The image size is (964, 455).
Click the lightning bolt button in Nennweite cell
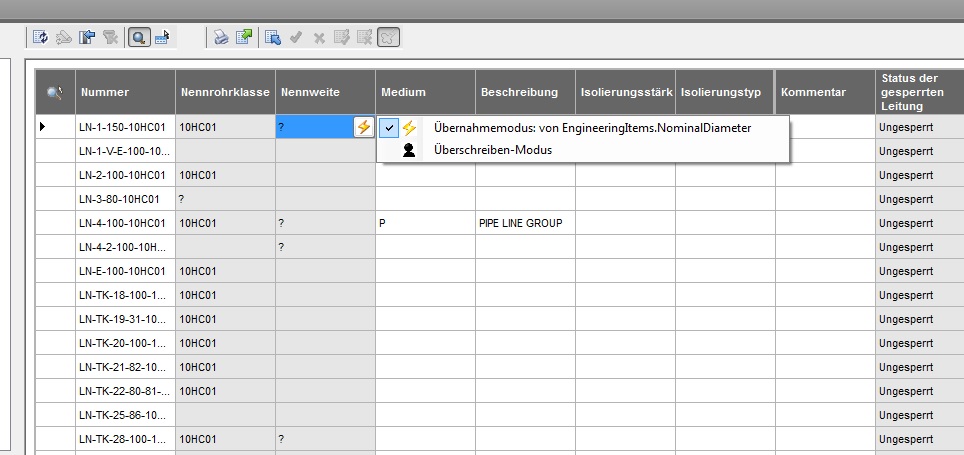pos(364,127)
